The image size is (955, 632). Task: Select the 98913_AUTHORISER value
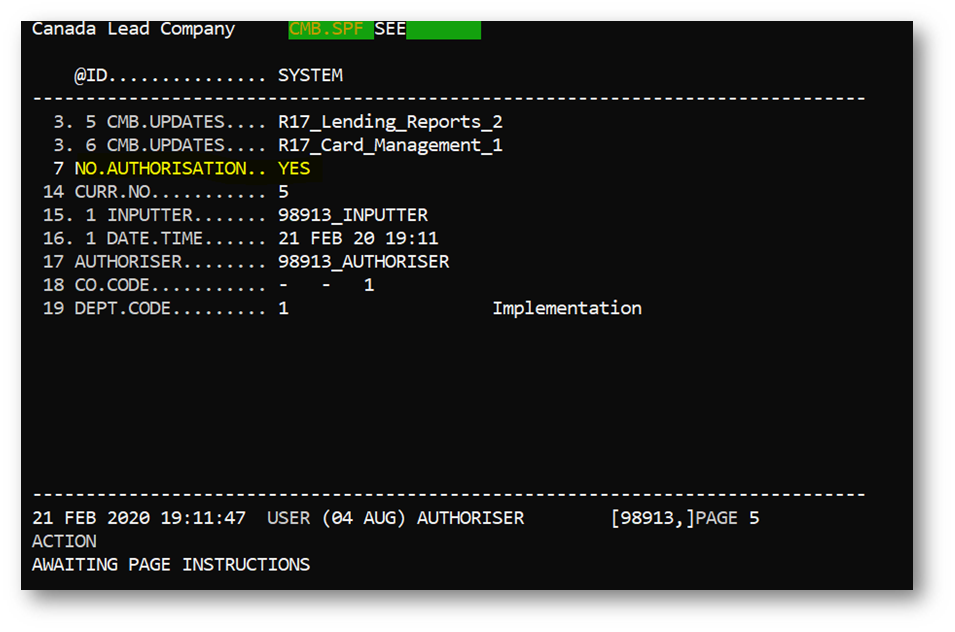coord(363,261)
